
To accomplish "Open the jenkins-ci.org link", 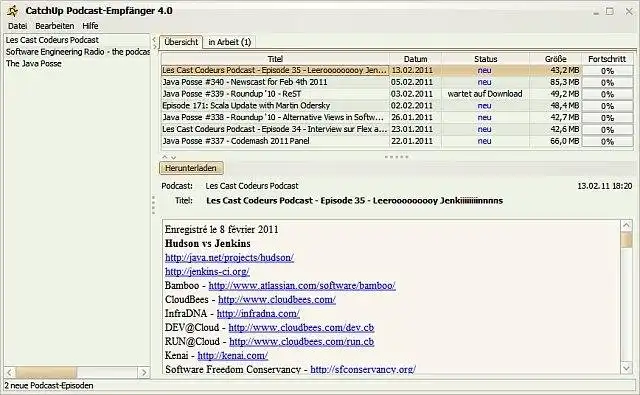I will click(207, 271).
